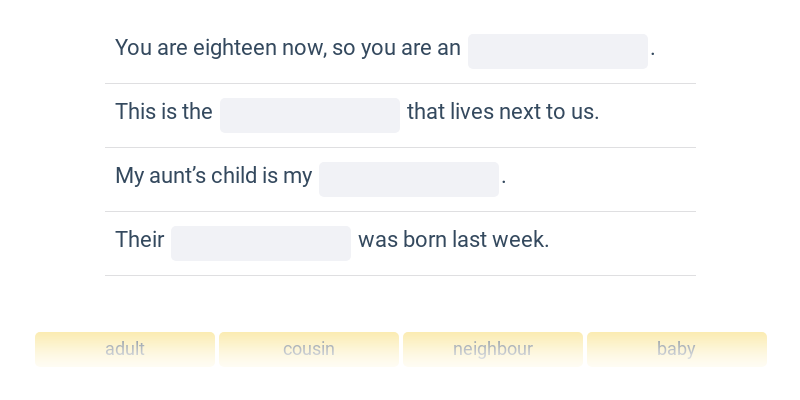Screen dimensions: 800x400
Task: Select the blank after 'My aunt's child is my'
Action: [409, 180]
